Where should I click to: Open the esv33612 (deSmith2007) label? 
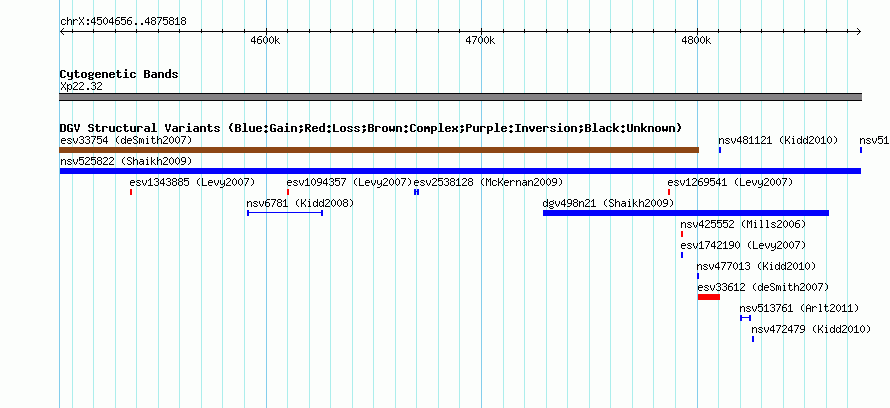[x=763, y=287]
